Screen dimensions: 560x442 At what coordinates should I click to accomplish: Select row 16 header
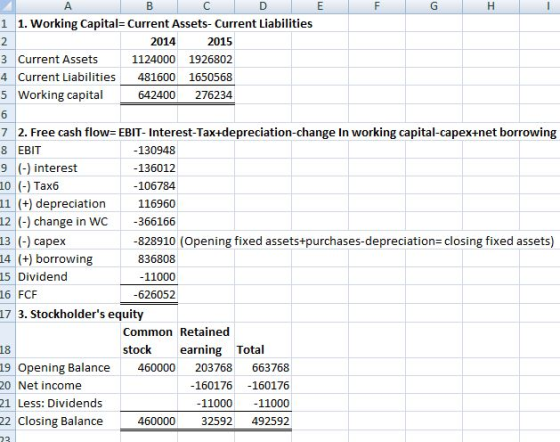8,295
